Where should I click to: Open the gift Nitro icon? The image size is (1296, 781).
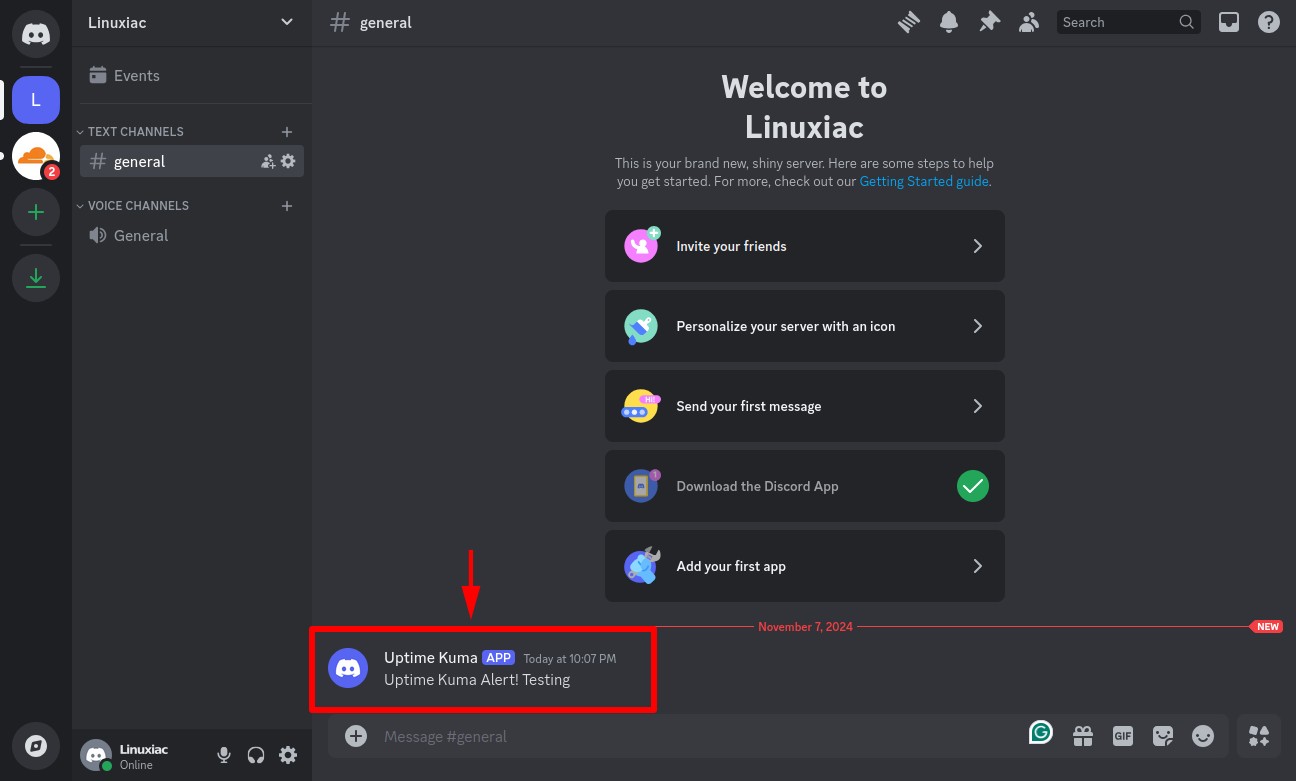[1083, 736]
